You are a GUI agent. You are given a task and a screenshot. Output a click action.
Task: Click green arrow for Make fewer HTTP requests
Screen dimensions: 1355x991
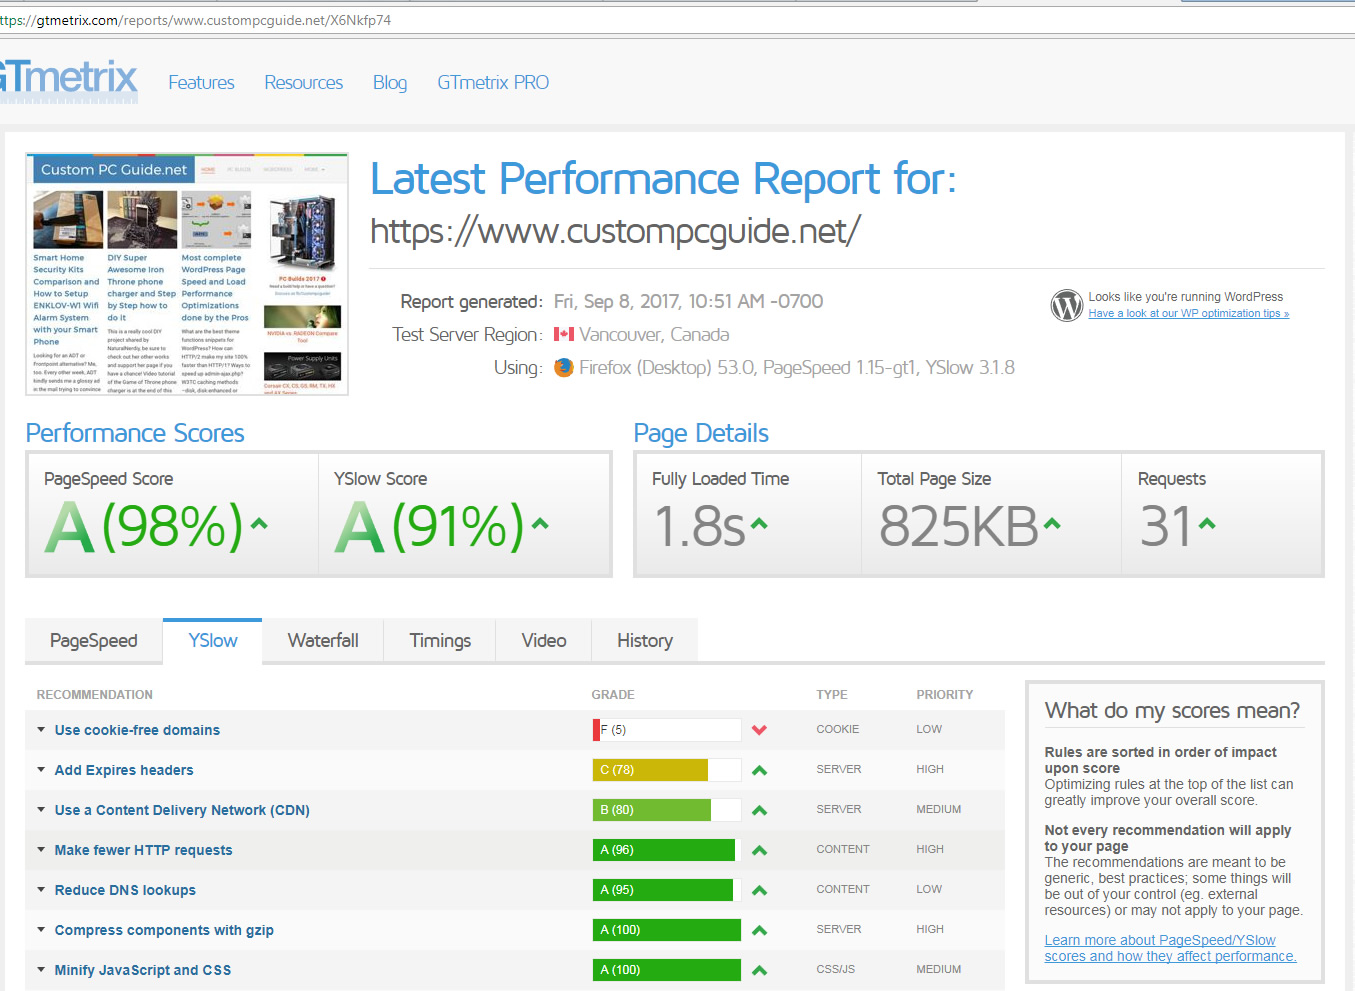(x=759, y=850)
